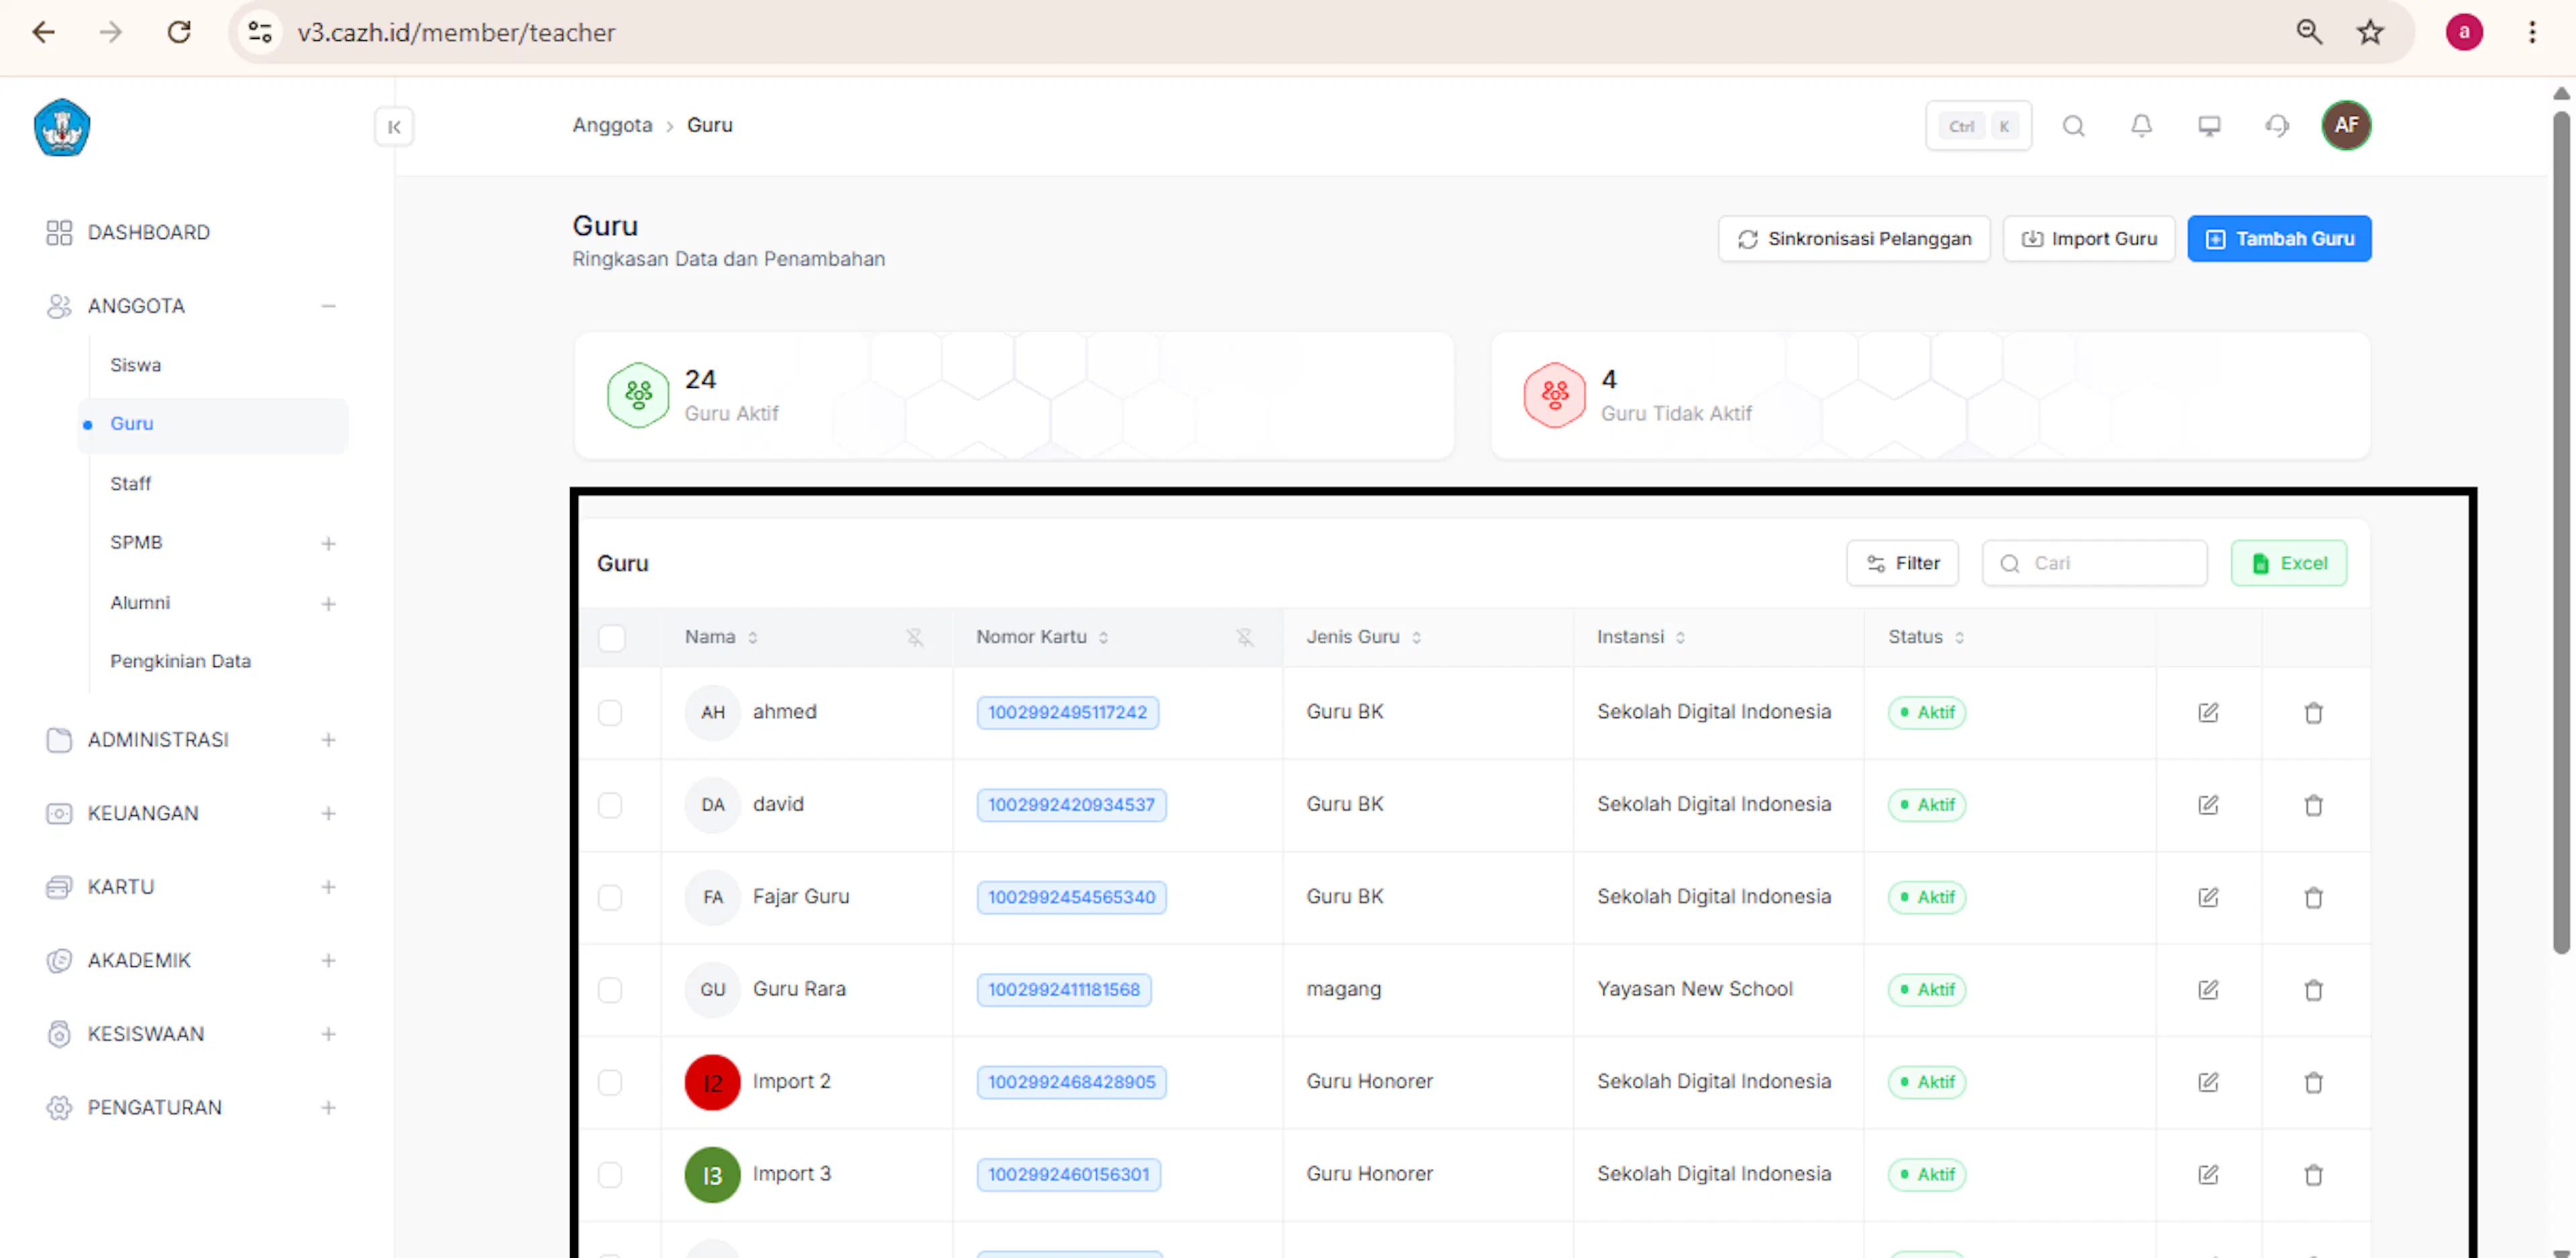Image resolution: width=2576 pixels, height=1258 pixels.
Task: Click Anggota in the breadcrumb
Action: pyautogui.click(x=612, y=125)
